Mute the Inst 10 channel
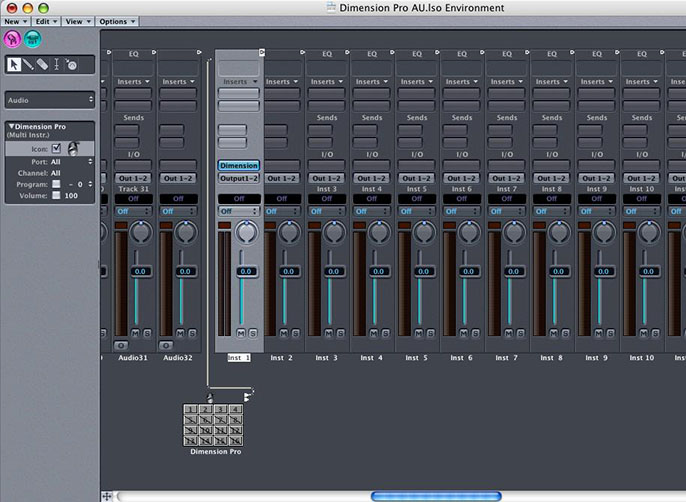 (643, 333)
